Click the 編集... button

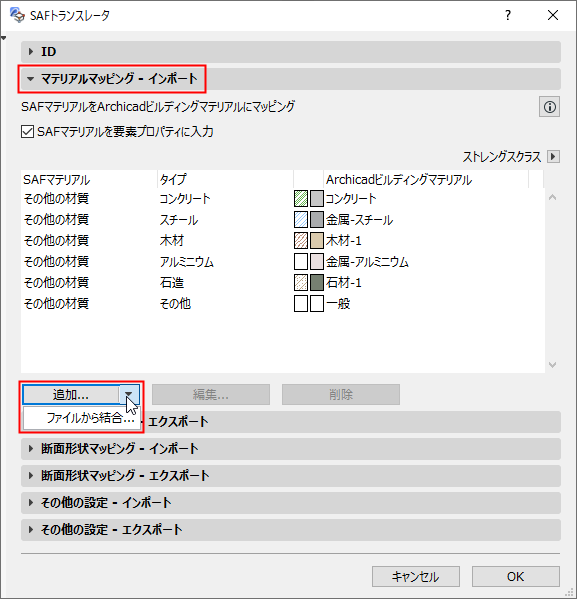click(211, 394)
